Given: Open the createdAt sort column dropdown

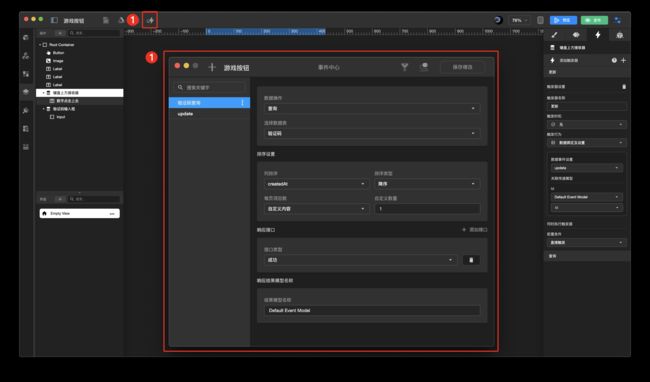Looking at the screenshot, I should point(316,184).
